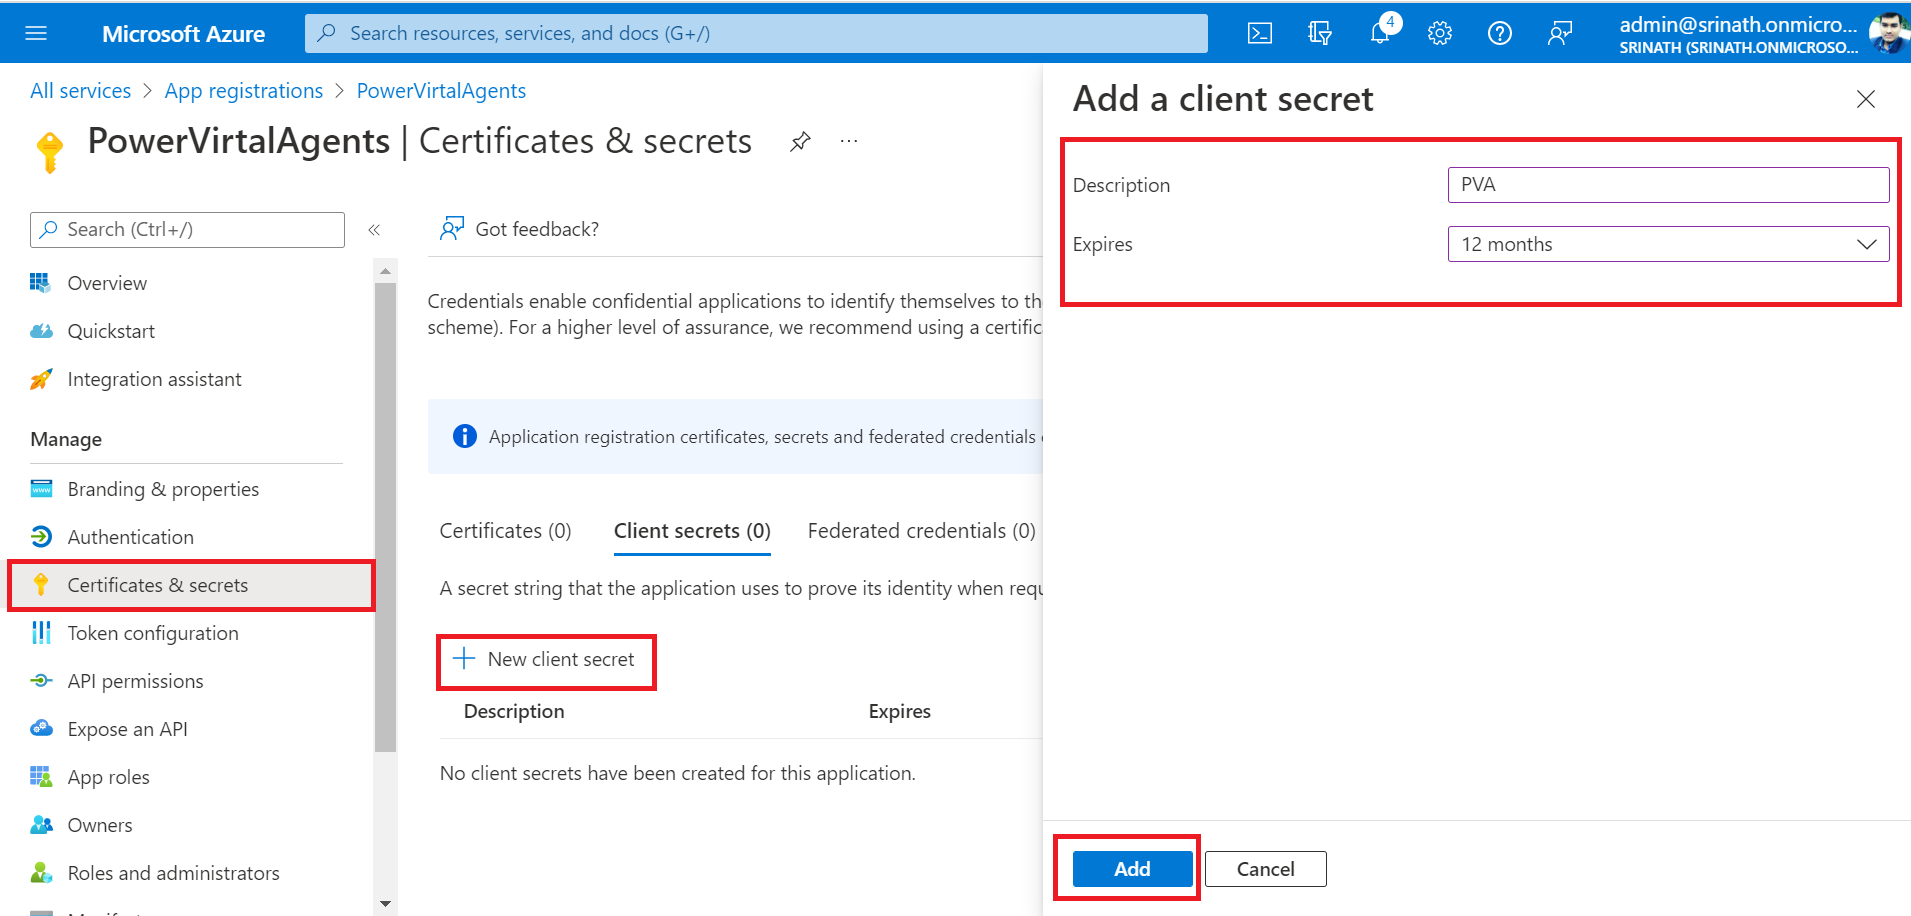Open the hamburger portal menu
Screen dimensions: 1911x916
click(x=36, y=33)
